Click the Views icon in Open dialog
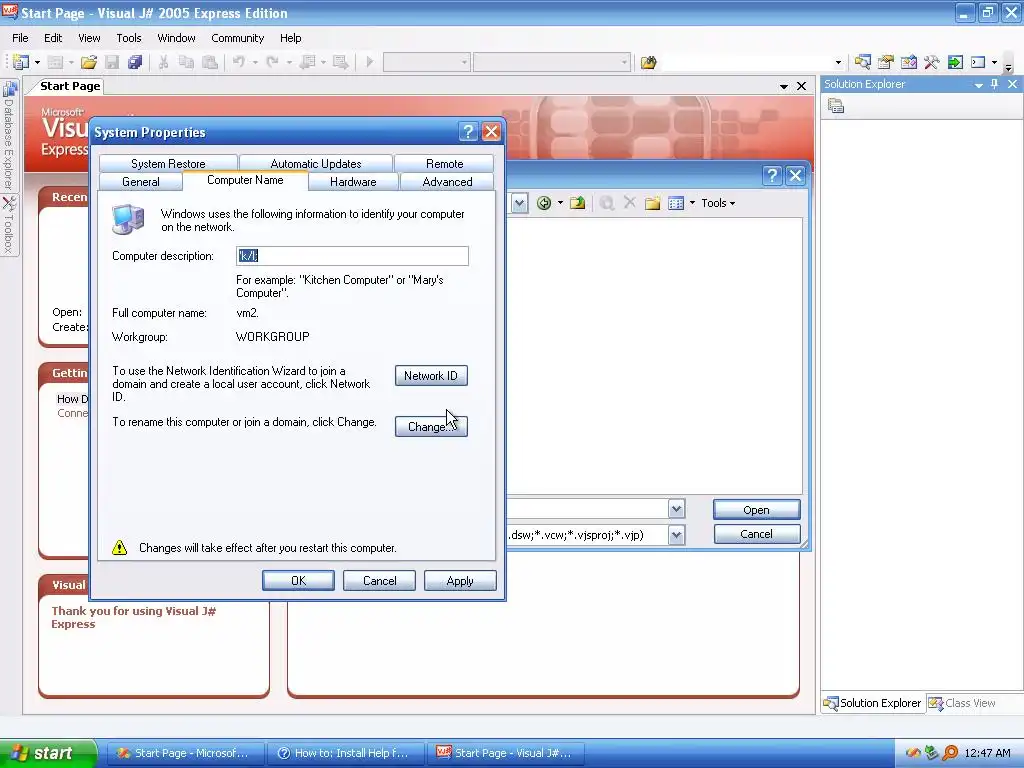This screenshot has width=1024, height=768. pyautogui.click(x=676, y=203)
